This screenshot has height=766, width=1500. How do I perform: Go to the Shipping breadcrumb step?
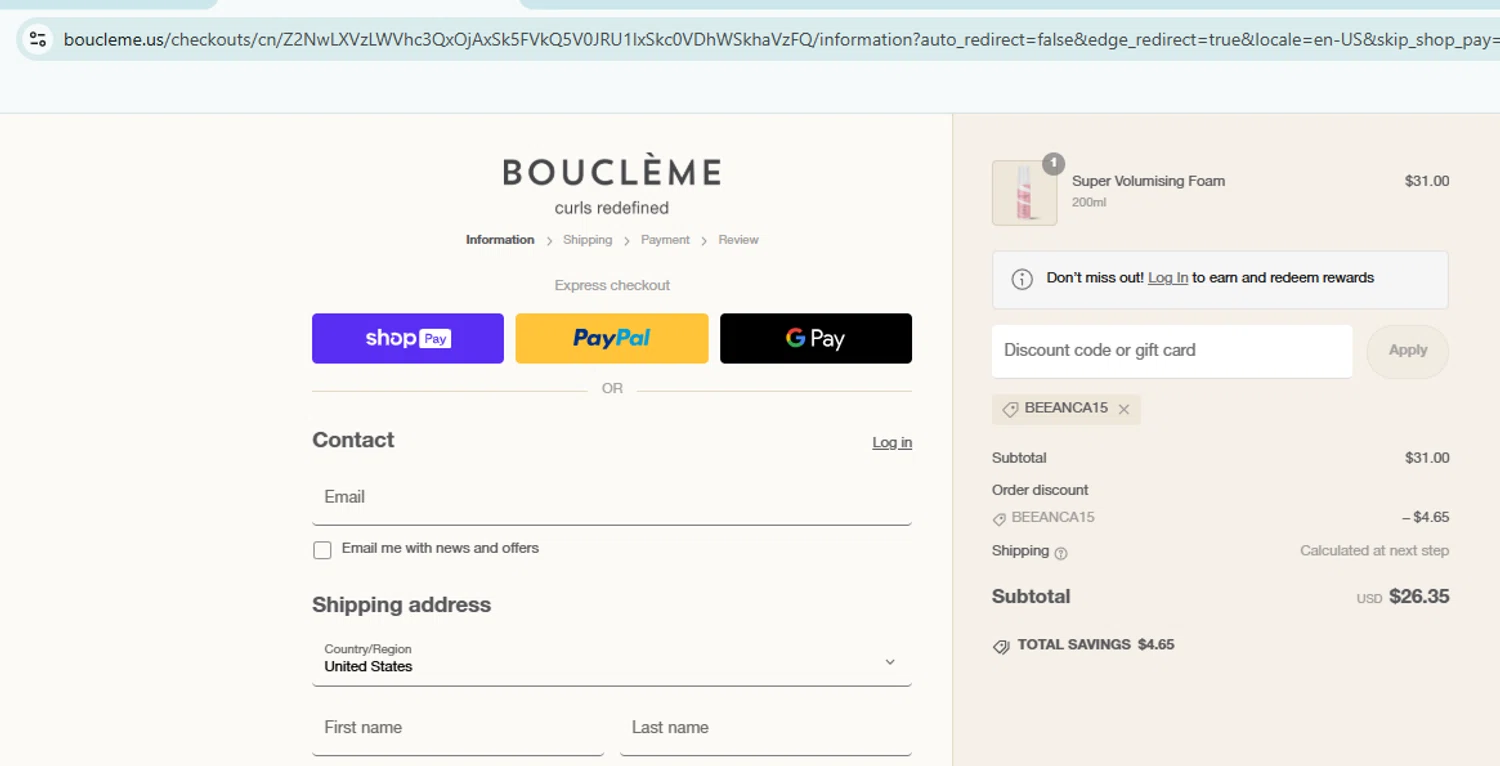click(x=587, y=240)
